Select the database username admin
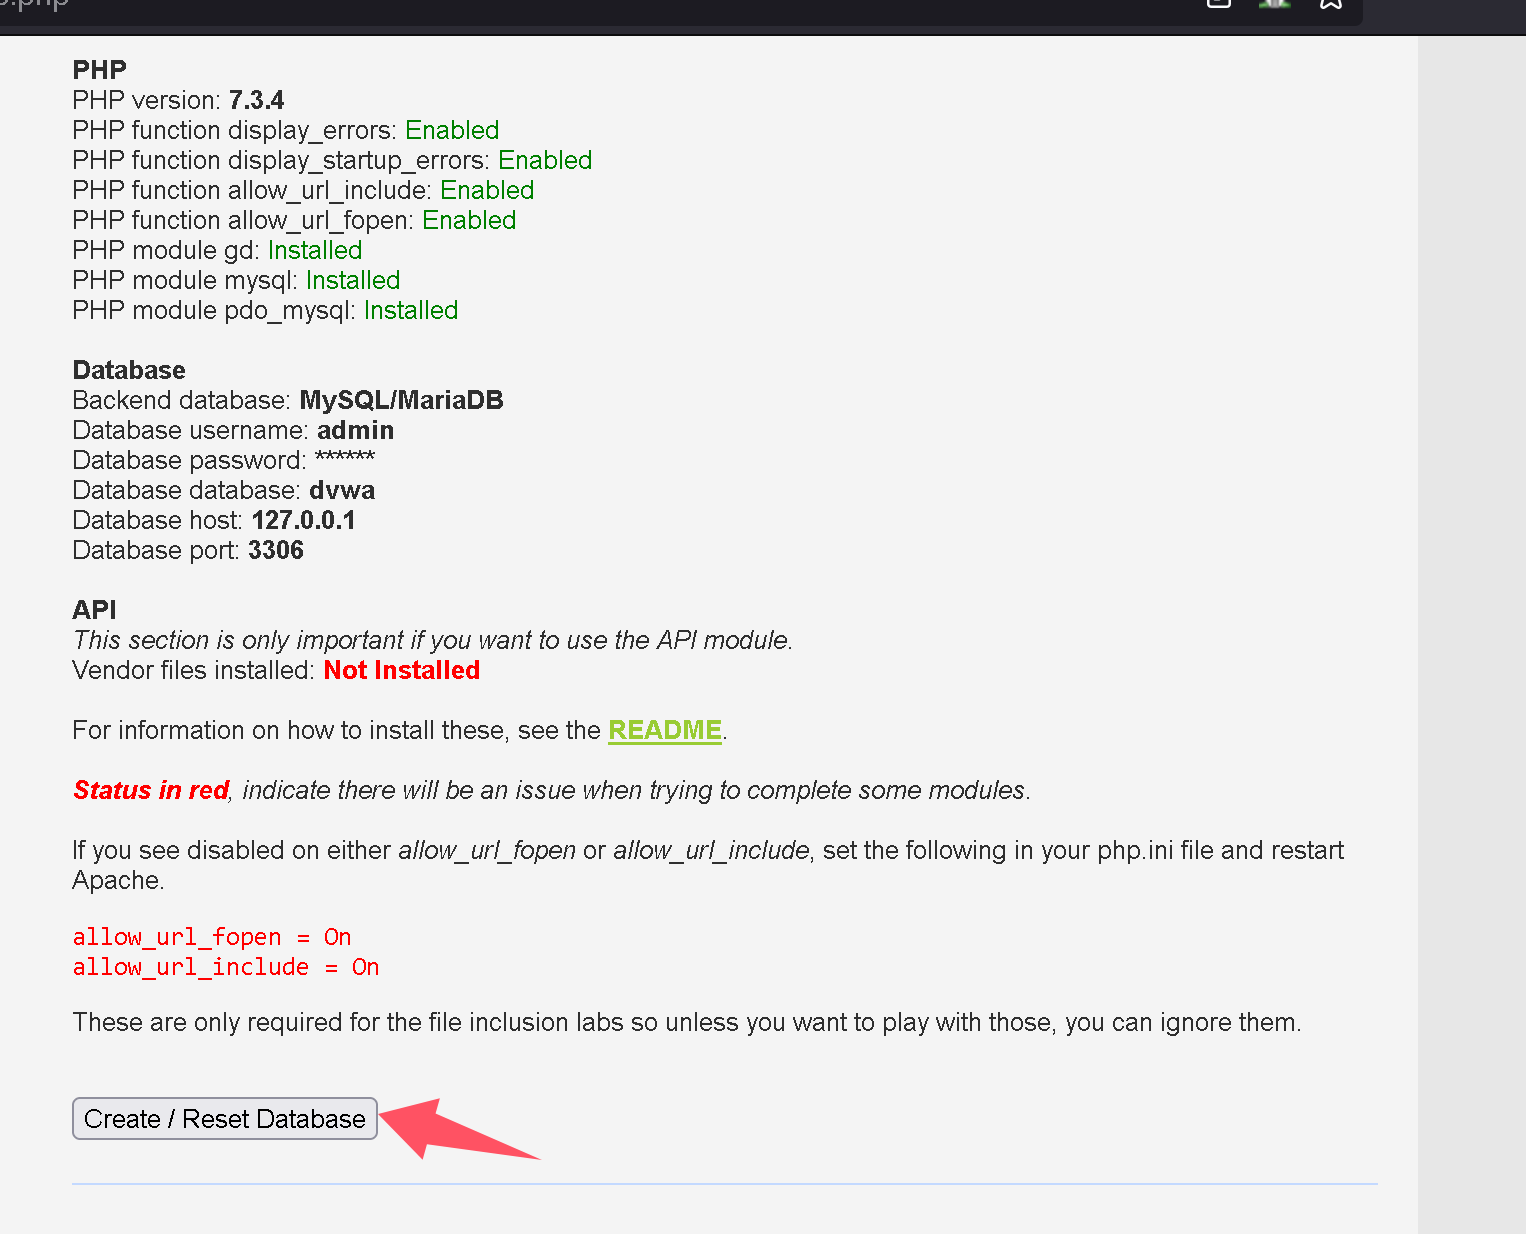Image resolution: width=1526 pixels, height=1234 pixels. (x=355, y=430)
